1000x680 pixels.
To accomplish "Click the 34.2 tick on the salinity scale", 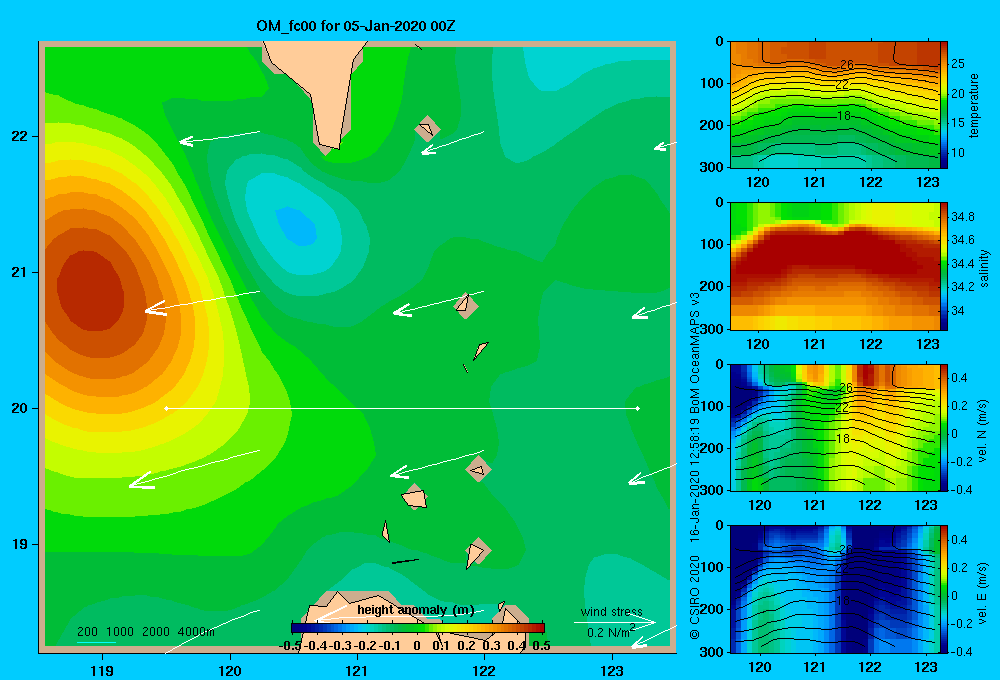I will click(x=962, y=287).
